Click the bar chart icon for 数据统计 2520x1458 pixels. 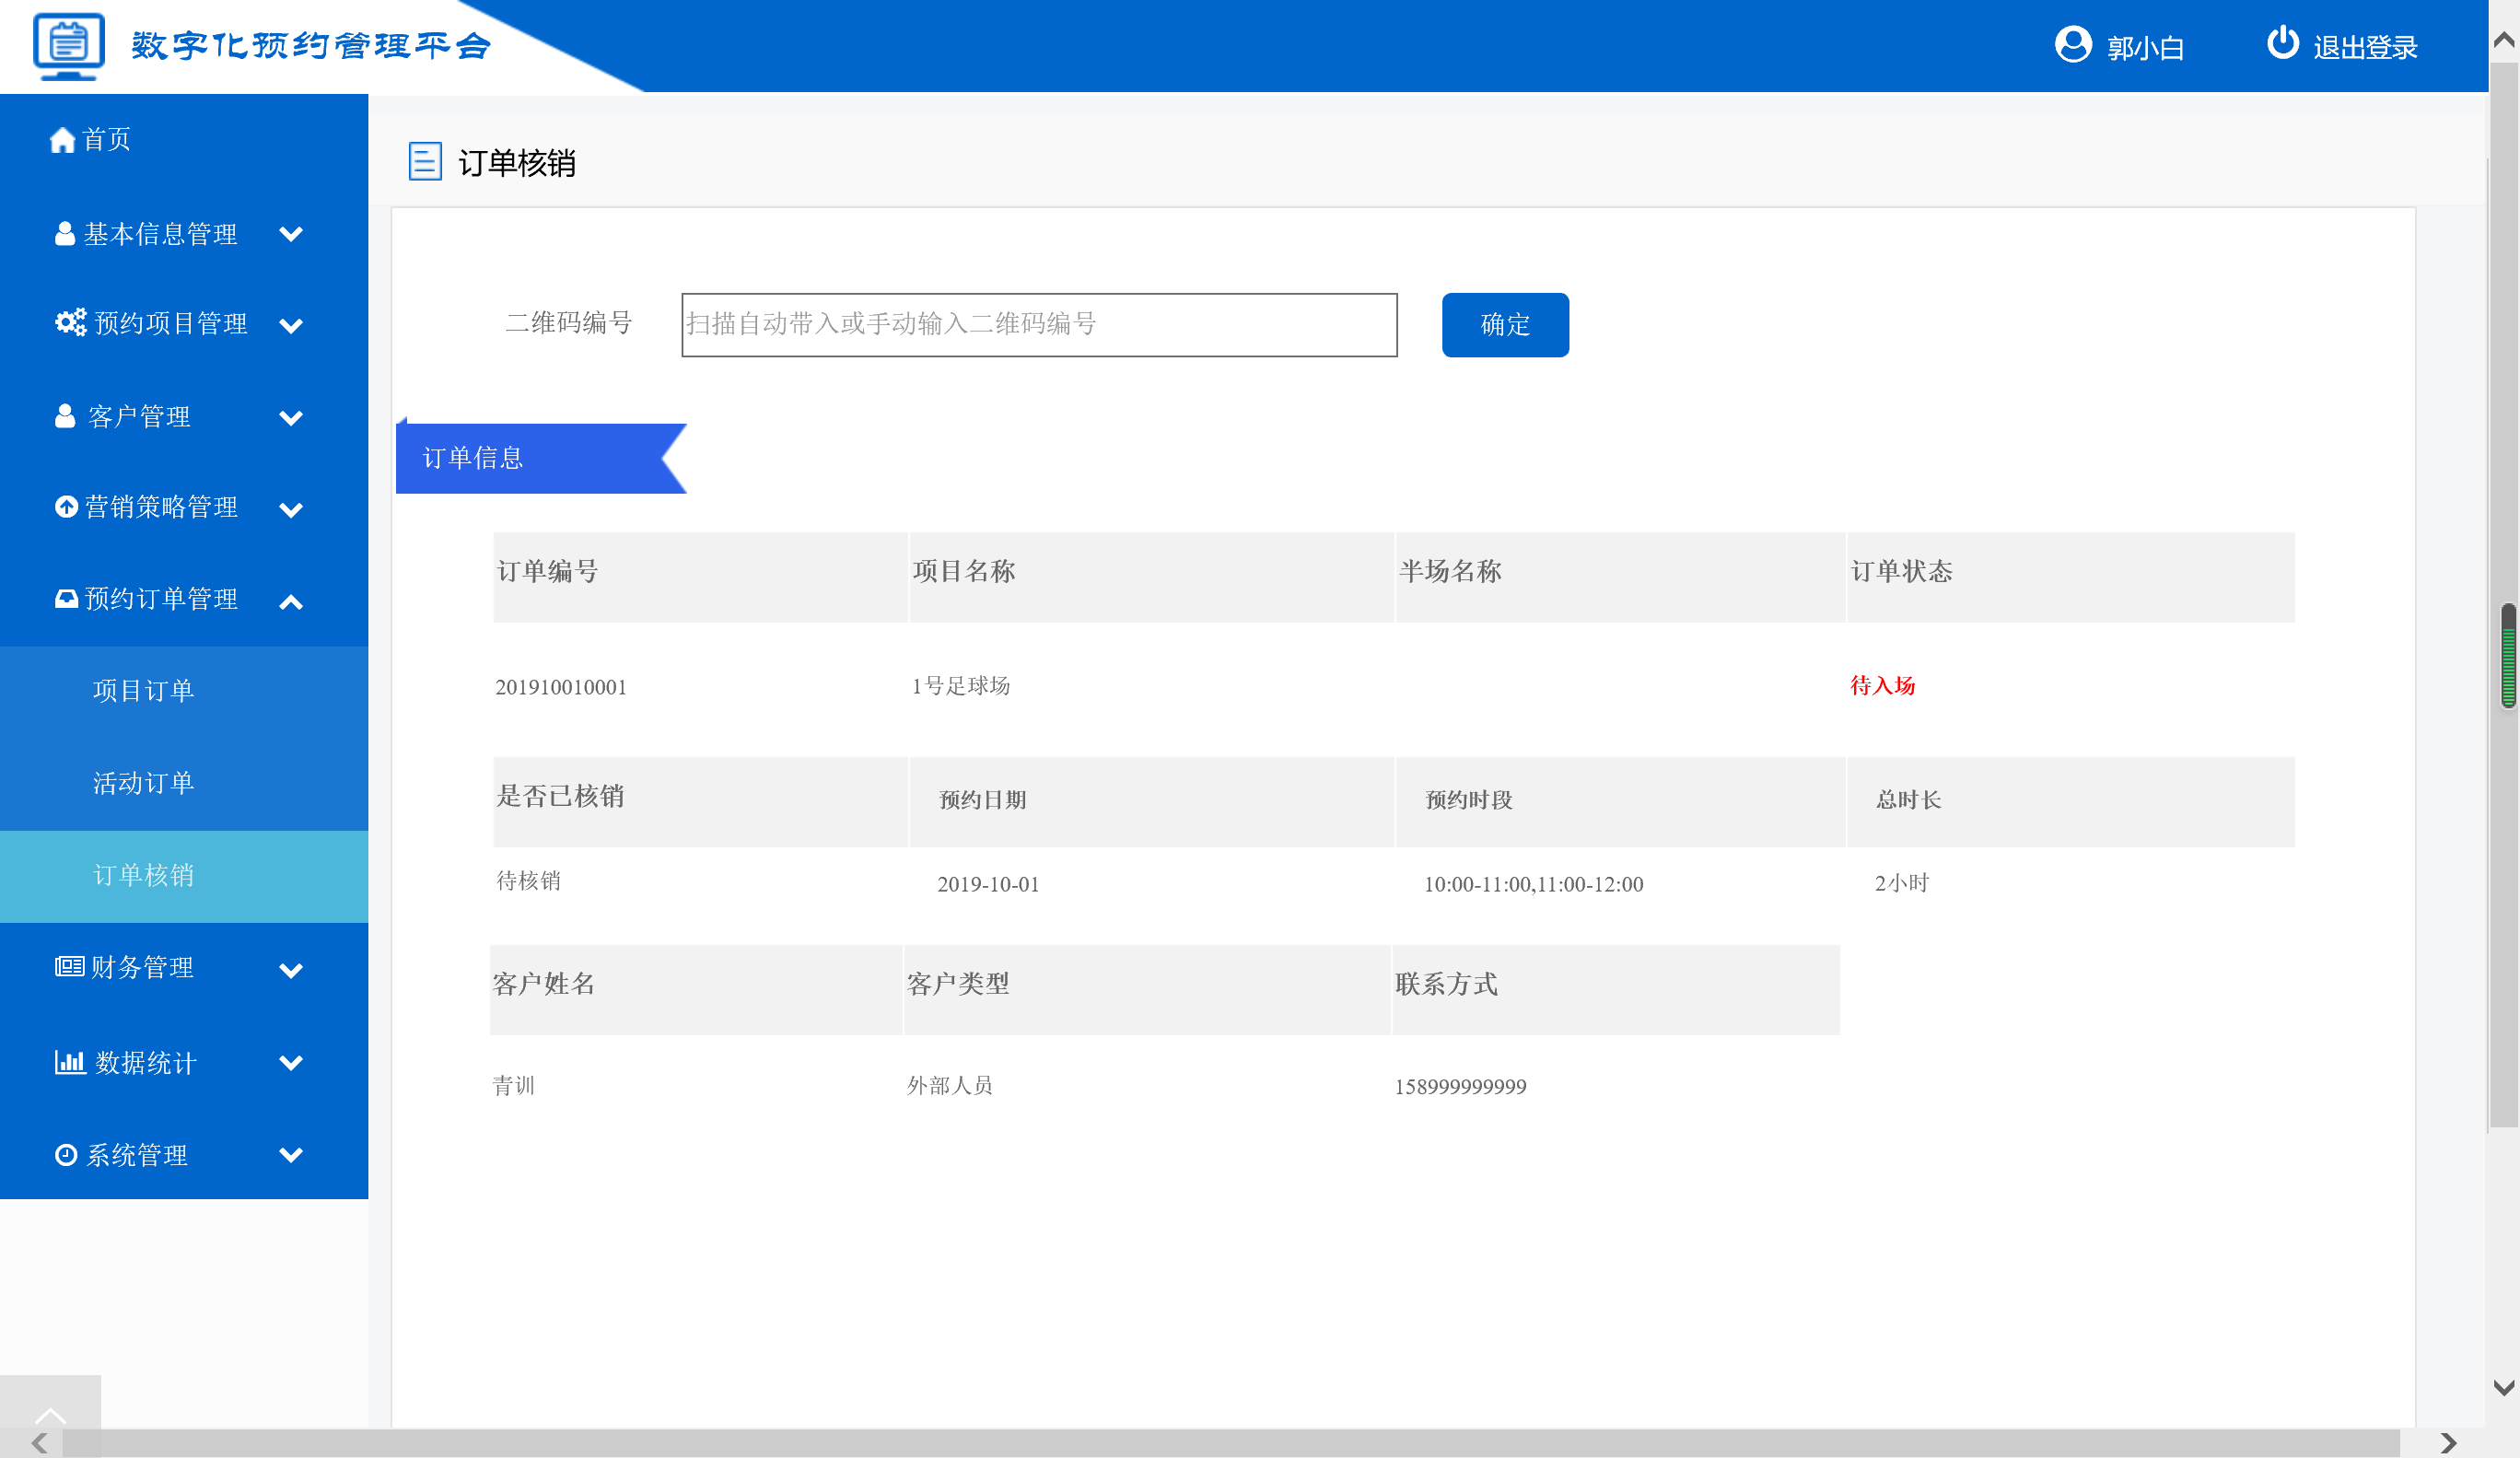[70, 1062]
